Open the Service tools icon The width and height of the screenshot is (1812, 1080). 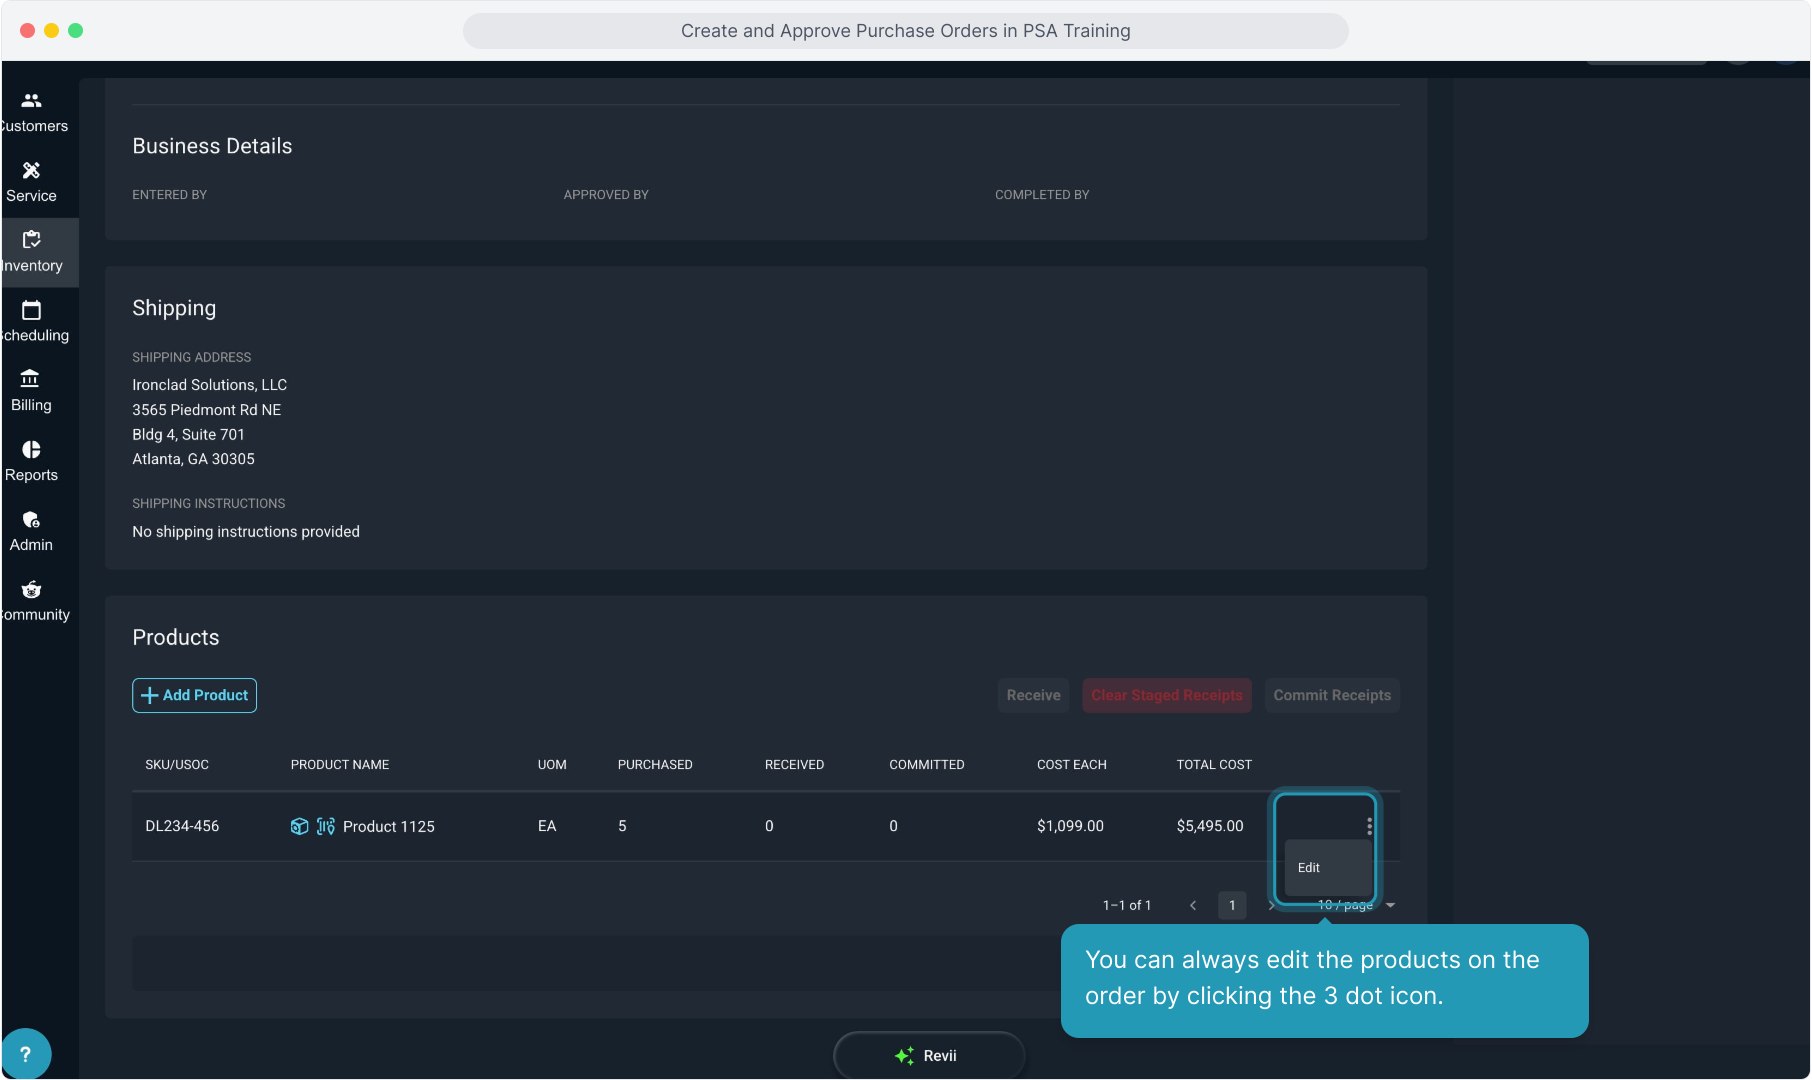32,171
